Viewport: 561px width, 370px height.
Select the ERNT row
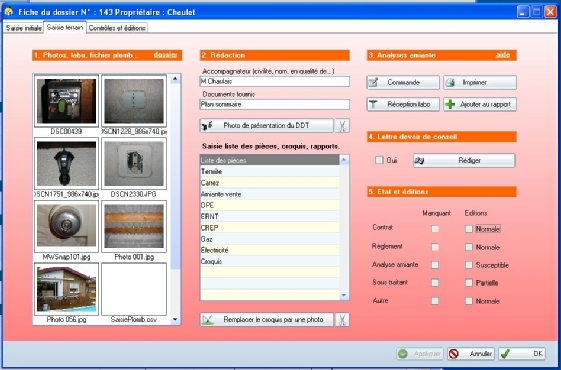pyautogui.click(x=269, y=216)
